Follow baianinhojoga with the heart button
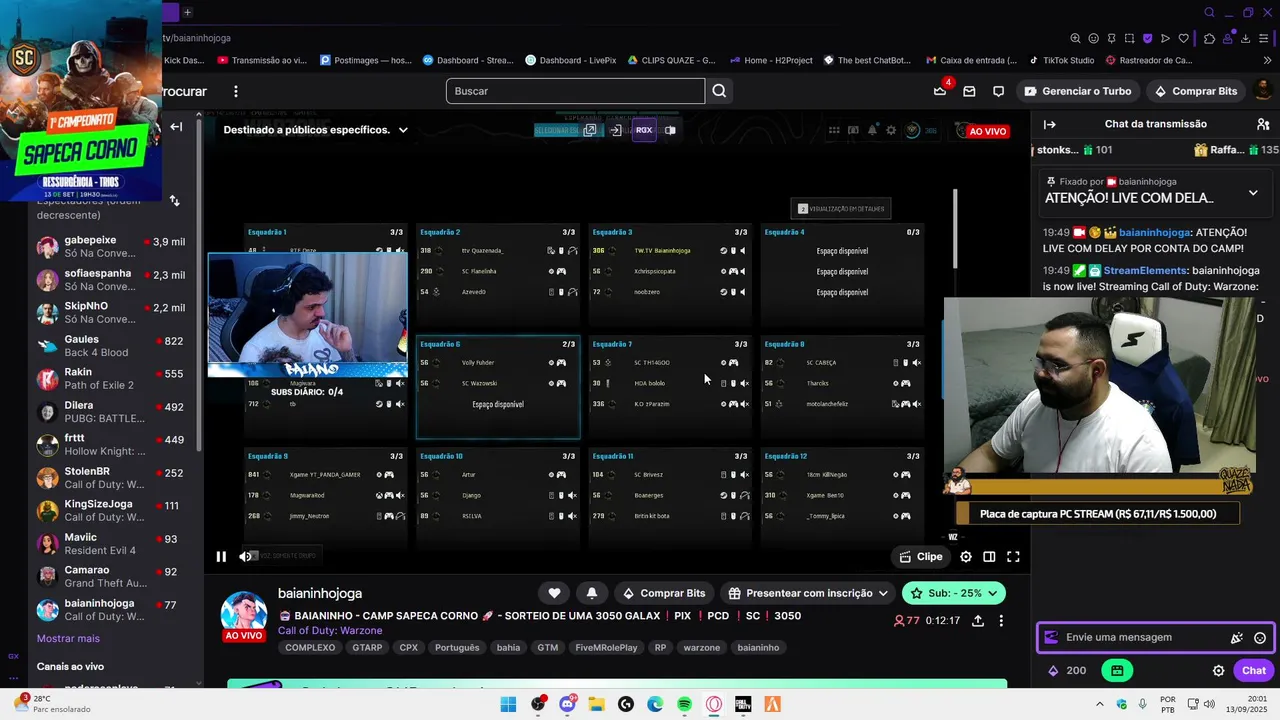Viewport: 1280px width, 720px height. coord(554,593)
